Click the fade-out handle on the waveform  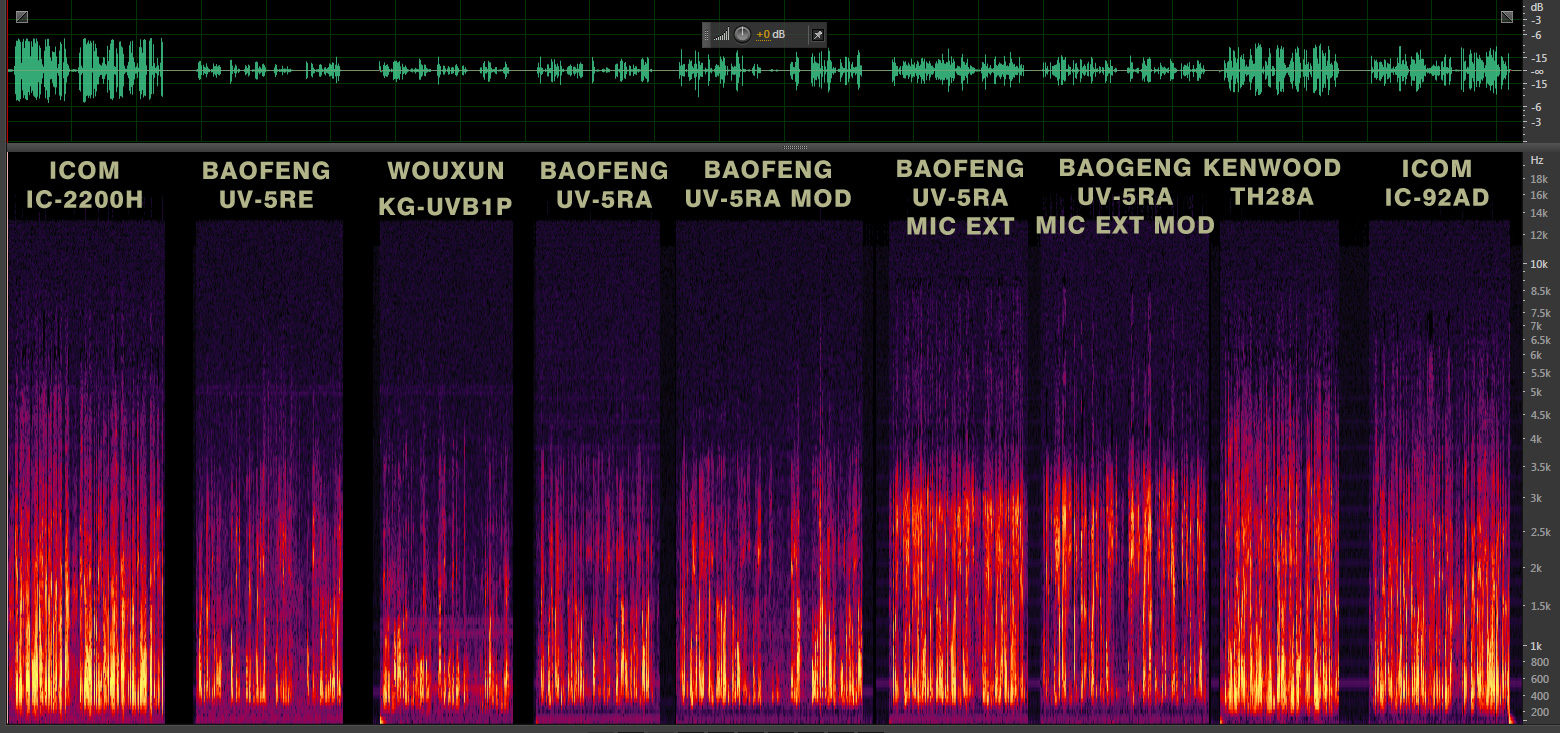pyautogui.click(x=1507, y=17)
